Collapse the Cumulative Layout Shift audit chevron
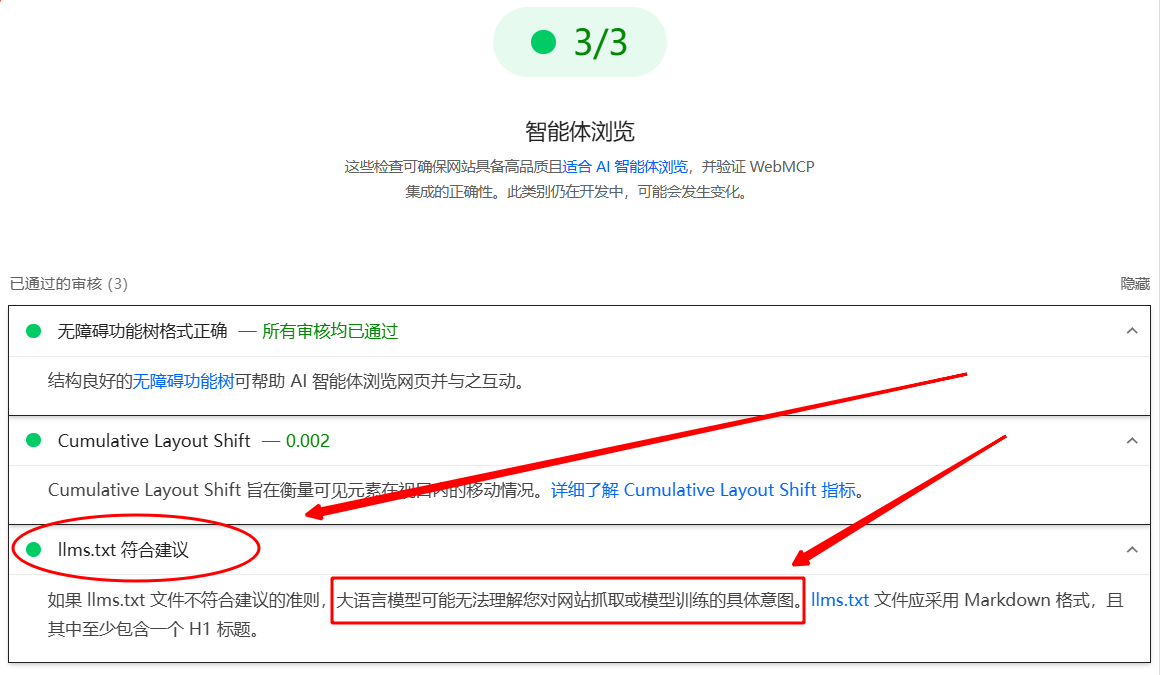 click(1132, 440)
